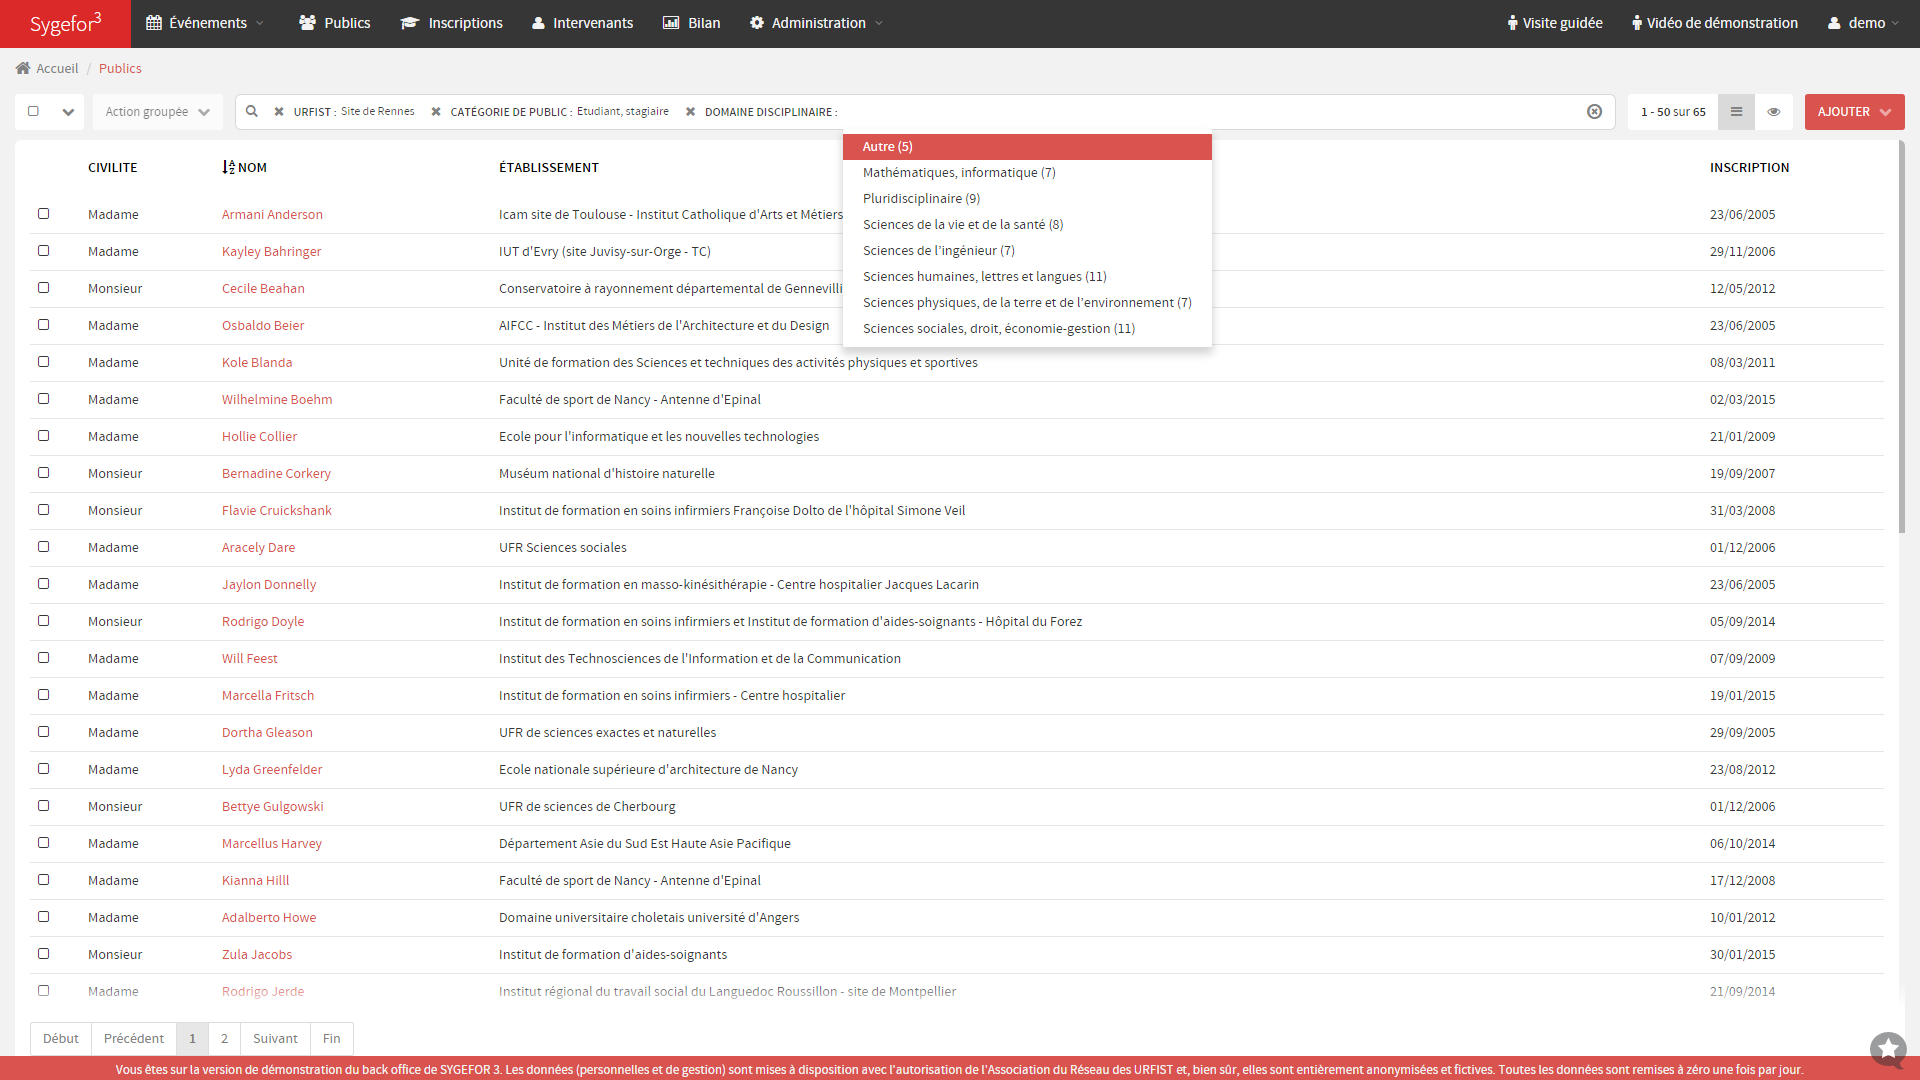Click the star icon at bottom right

[1888, 1048]
